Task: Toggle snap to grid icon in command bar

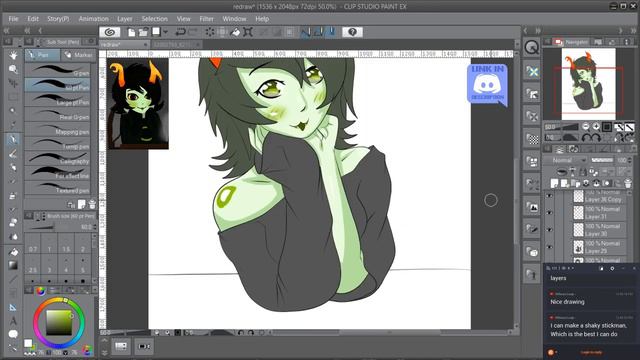Action: pyautogui.click(x=331, y=32)
